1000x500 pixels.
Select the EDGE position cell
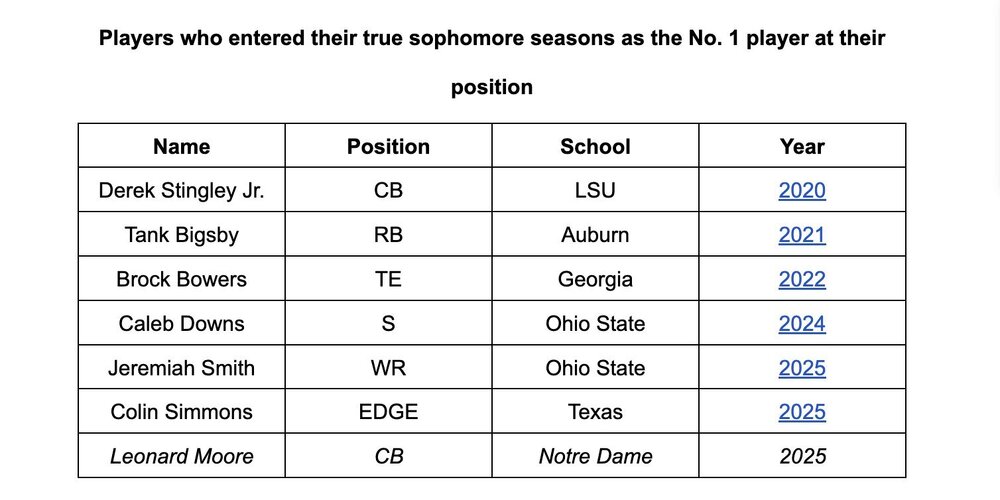(388, 411)
